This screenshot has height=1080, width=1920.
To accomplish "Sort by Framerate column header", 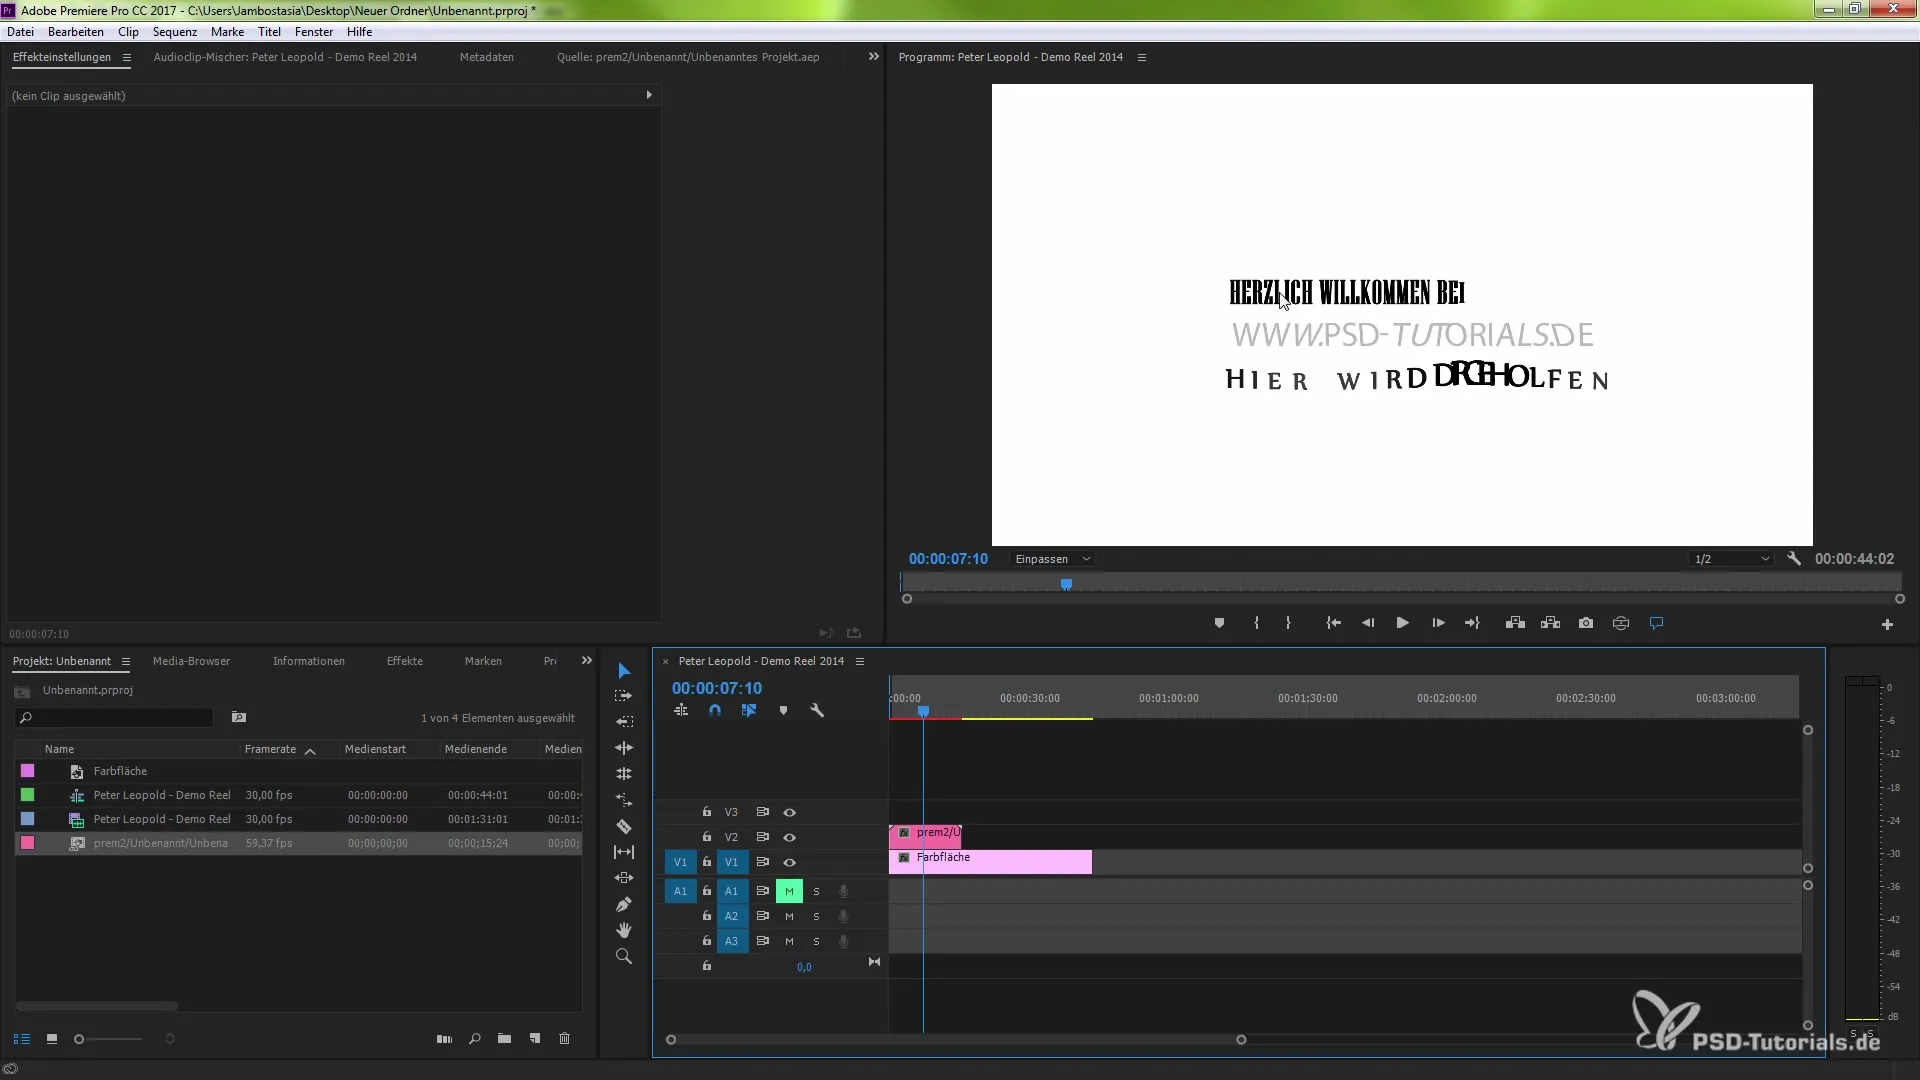I will [x=270, y=750].
